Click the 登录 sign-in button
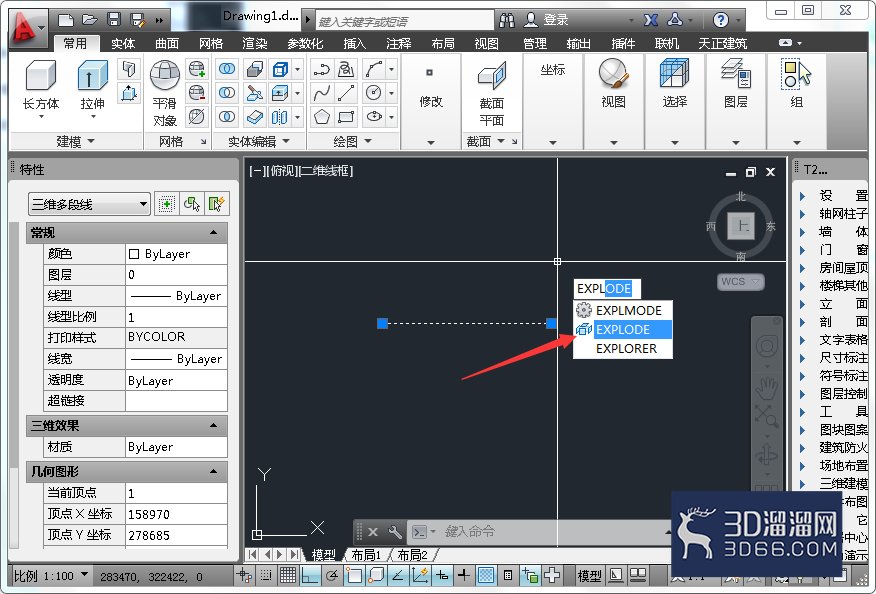Screen dimensions: 876x594 coord(546,20)
